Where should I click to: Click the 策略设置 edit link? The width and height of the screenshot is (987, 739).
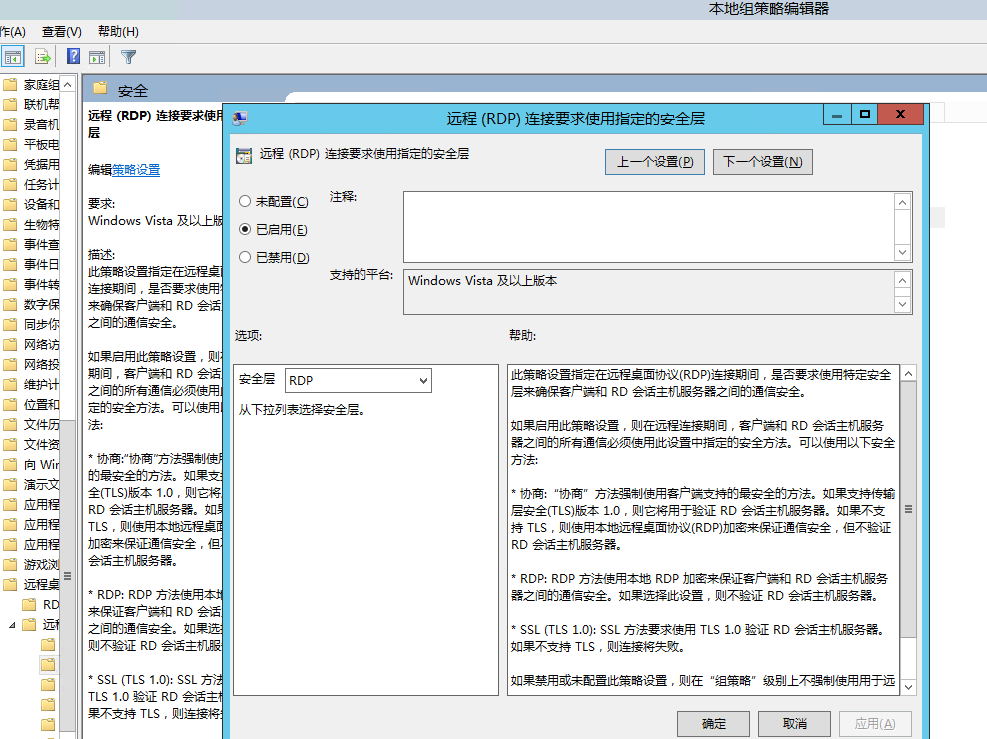(x=136, y=170)
